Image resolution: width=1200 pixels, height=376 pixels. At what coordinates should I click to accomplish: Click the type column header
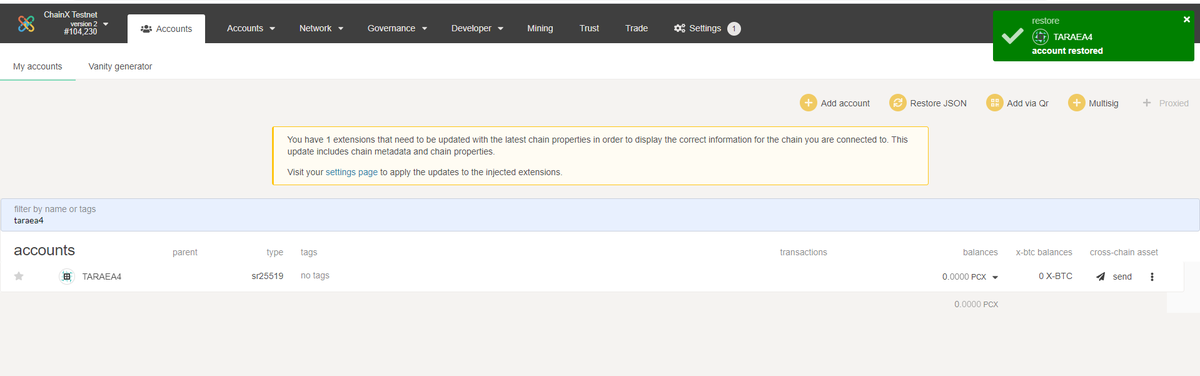[275, 252]
